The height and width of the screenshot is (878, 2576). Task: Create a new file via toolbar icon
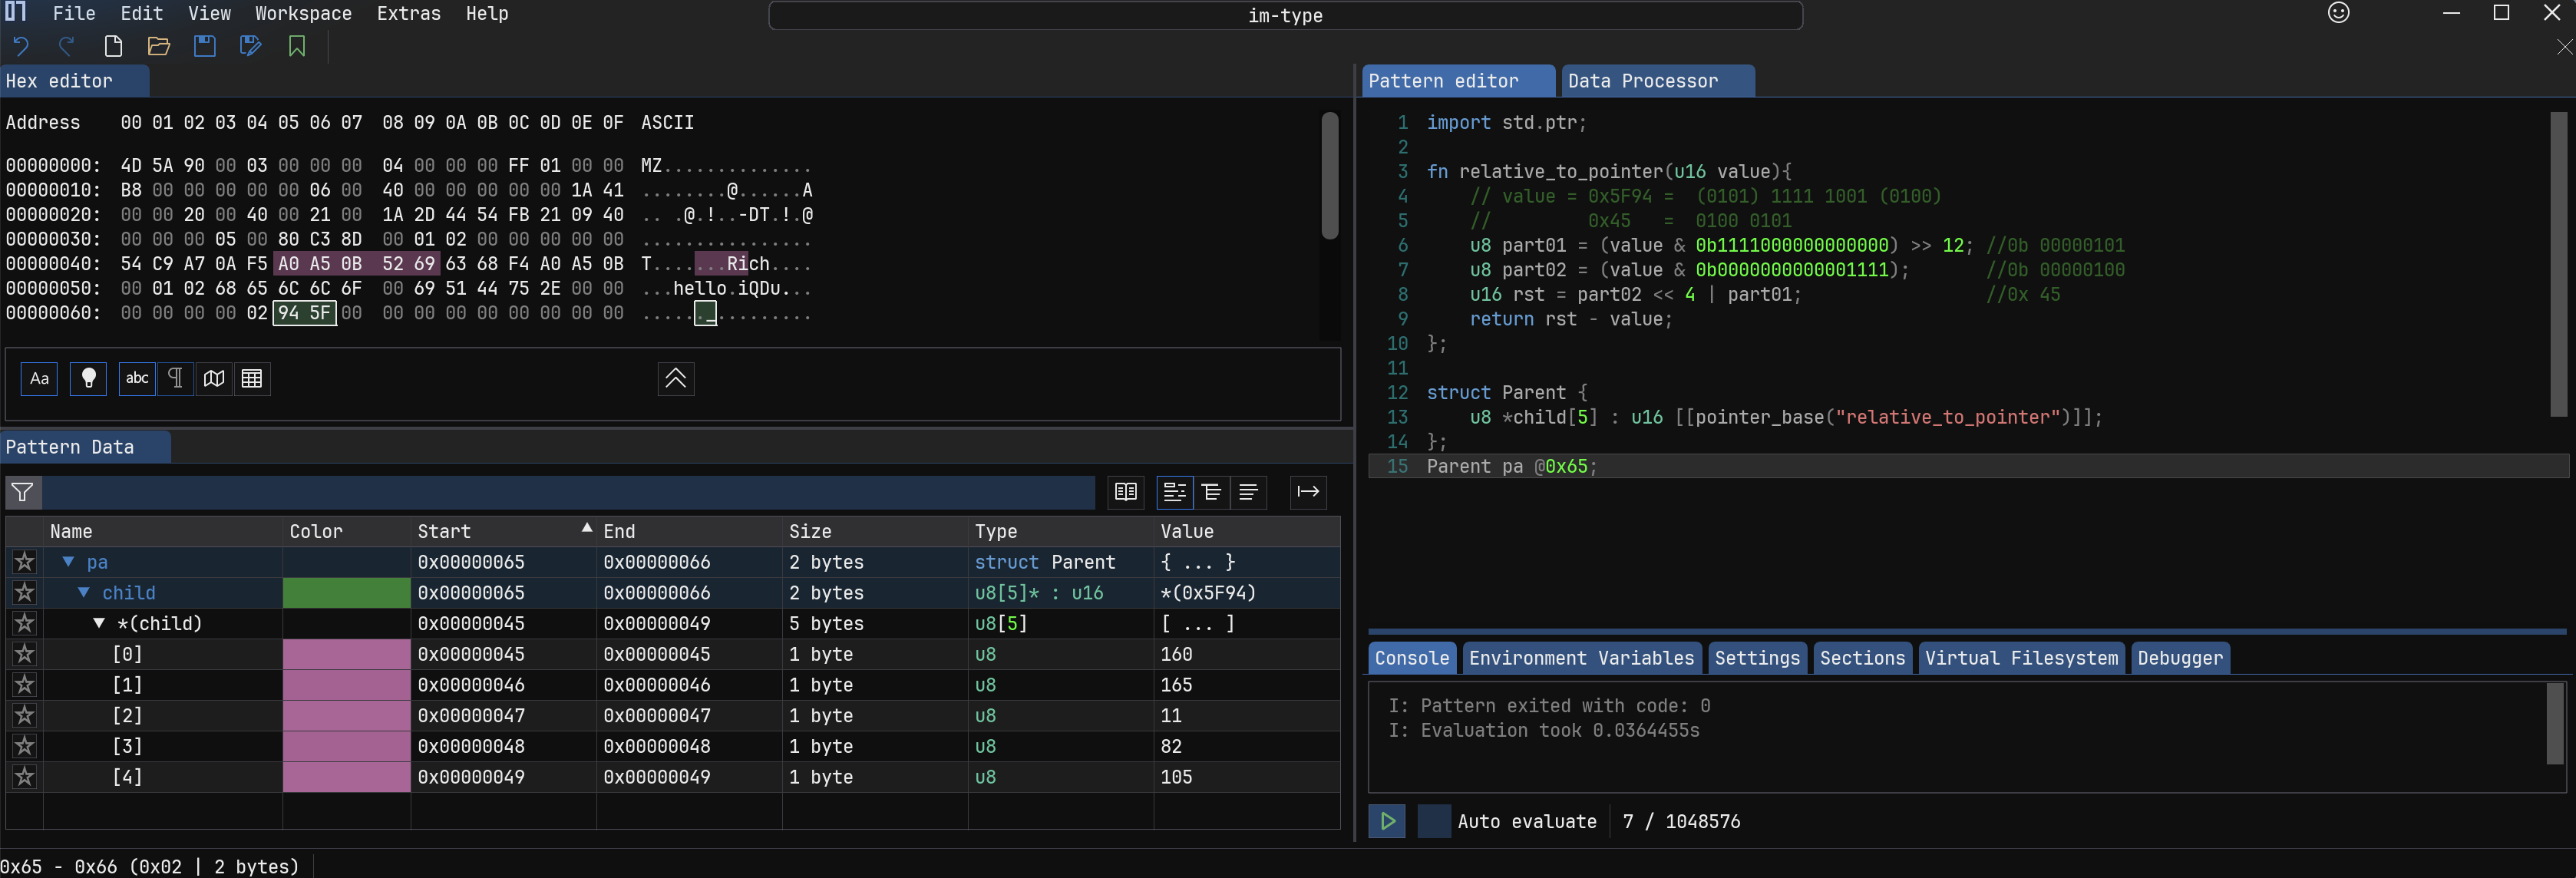tap(113, 46)
